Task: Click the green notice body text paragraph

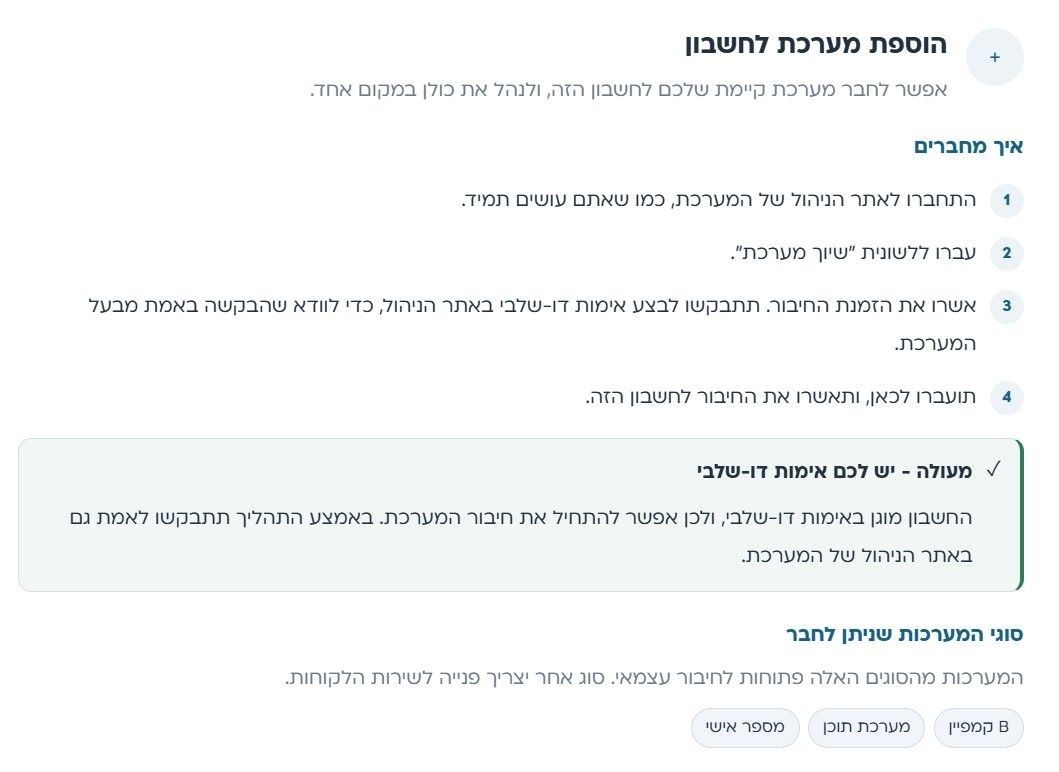Action: (521, 536)
